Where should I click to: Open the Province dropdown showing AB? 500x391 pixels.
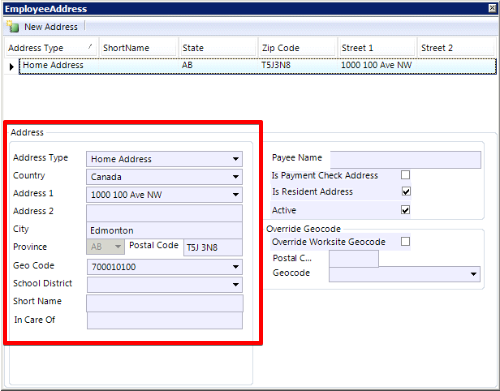coord(105,247)
